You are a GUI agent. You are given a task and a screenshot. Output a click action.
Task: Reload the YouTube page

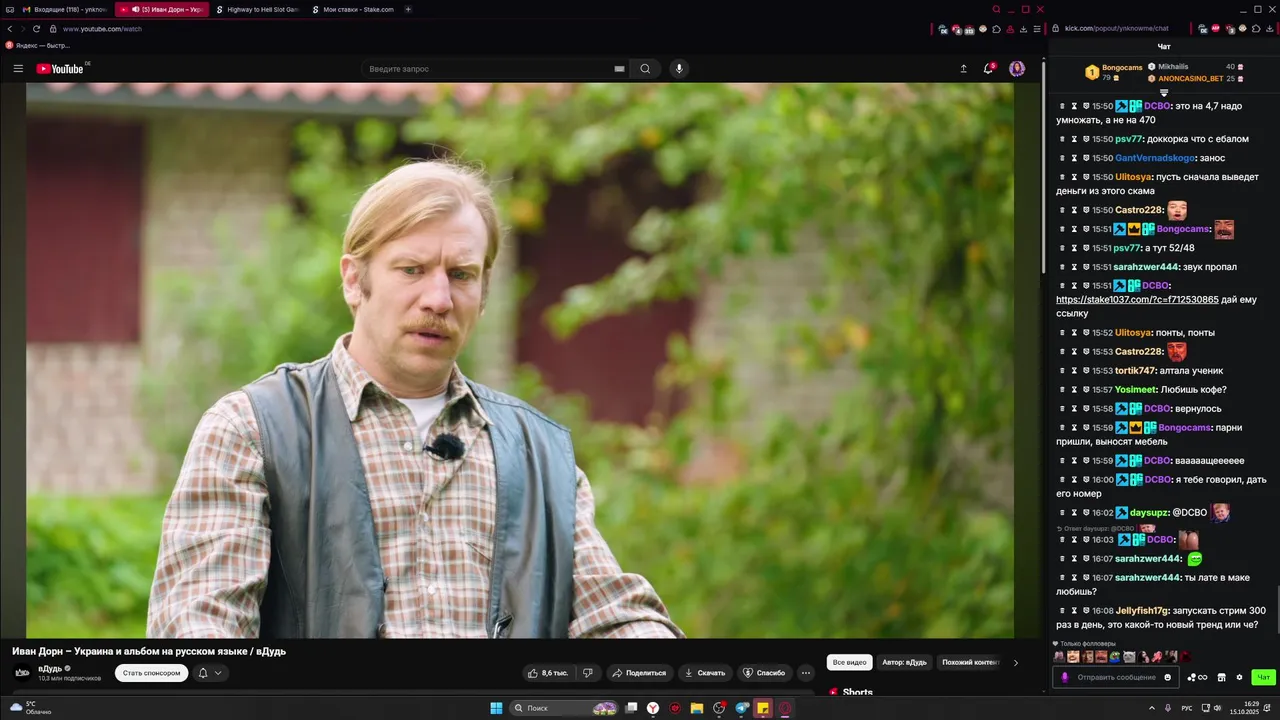[36, 29]
